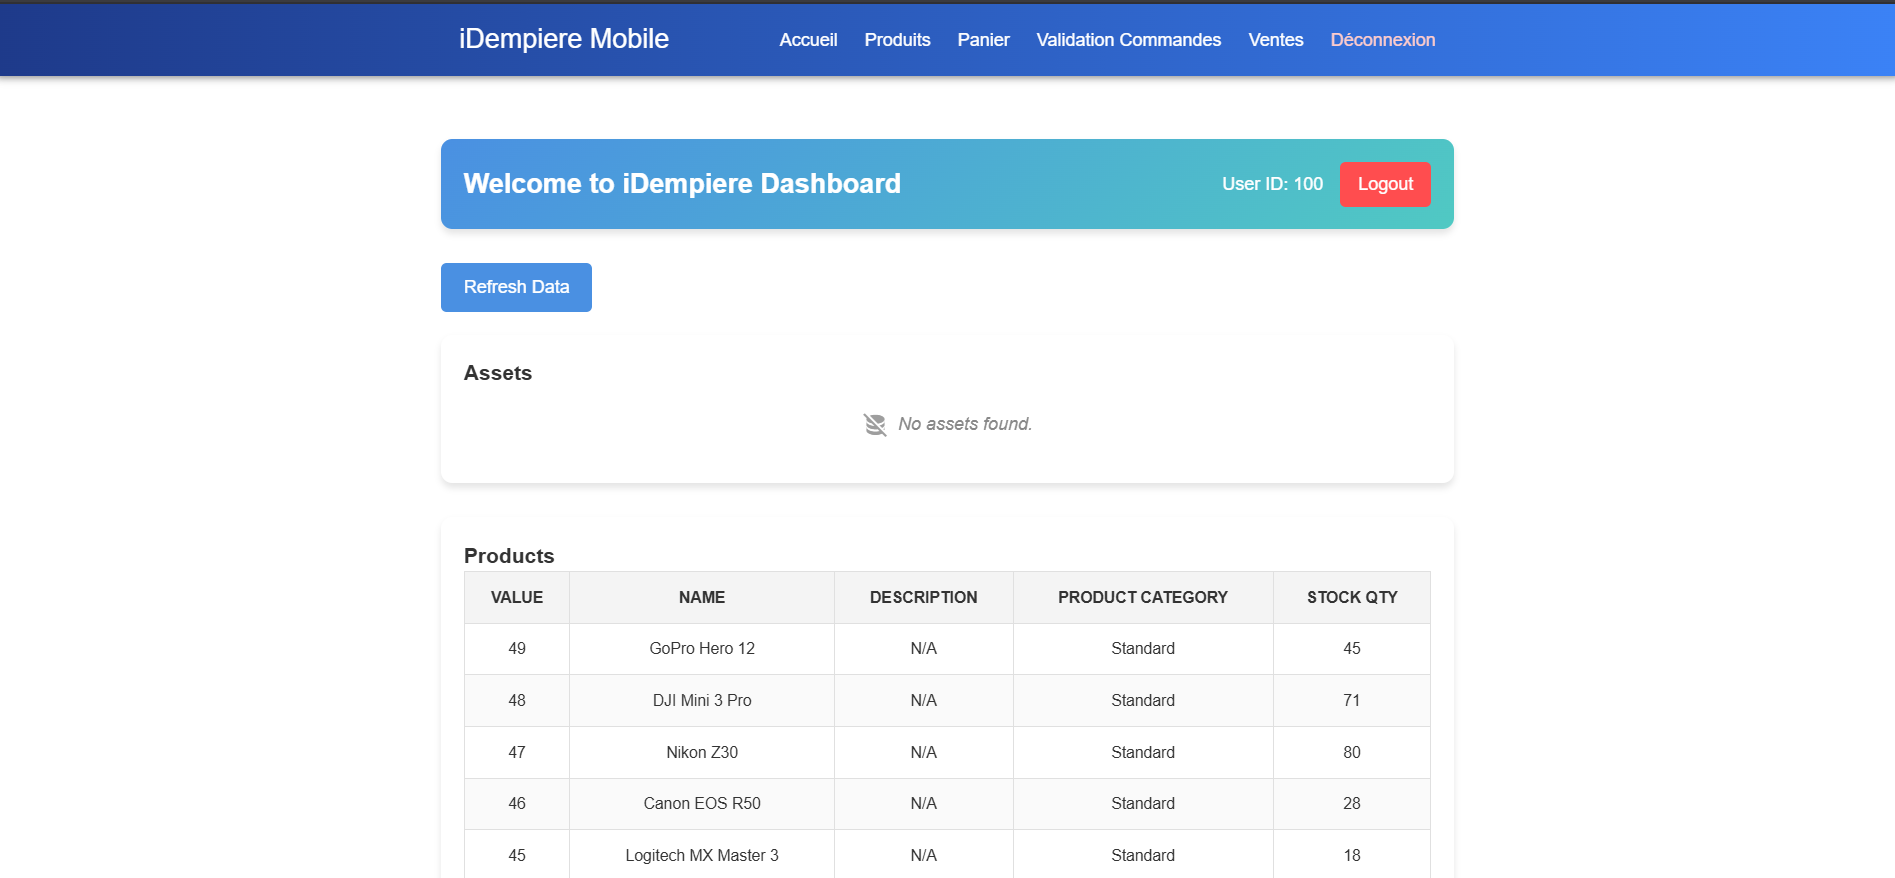Click the VALUE column header

point(516,598)
